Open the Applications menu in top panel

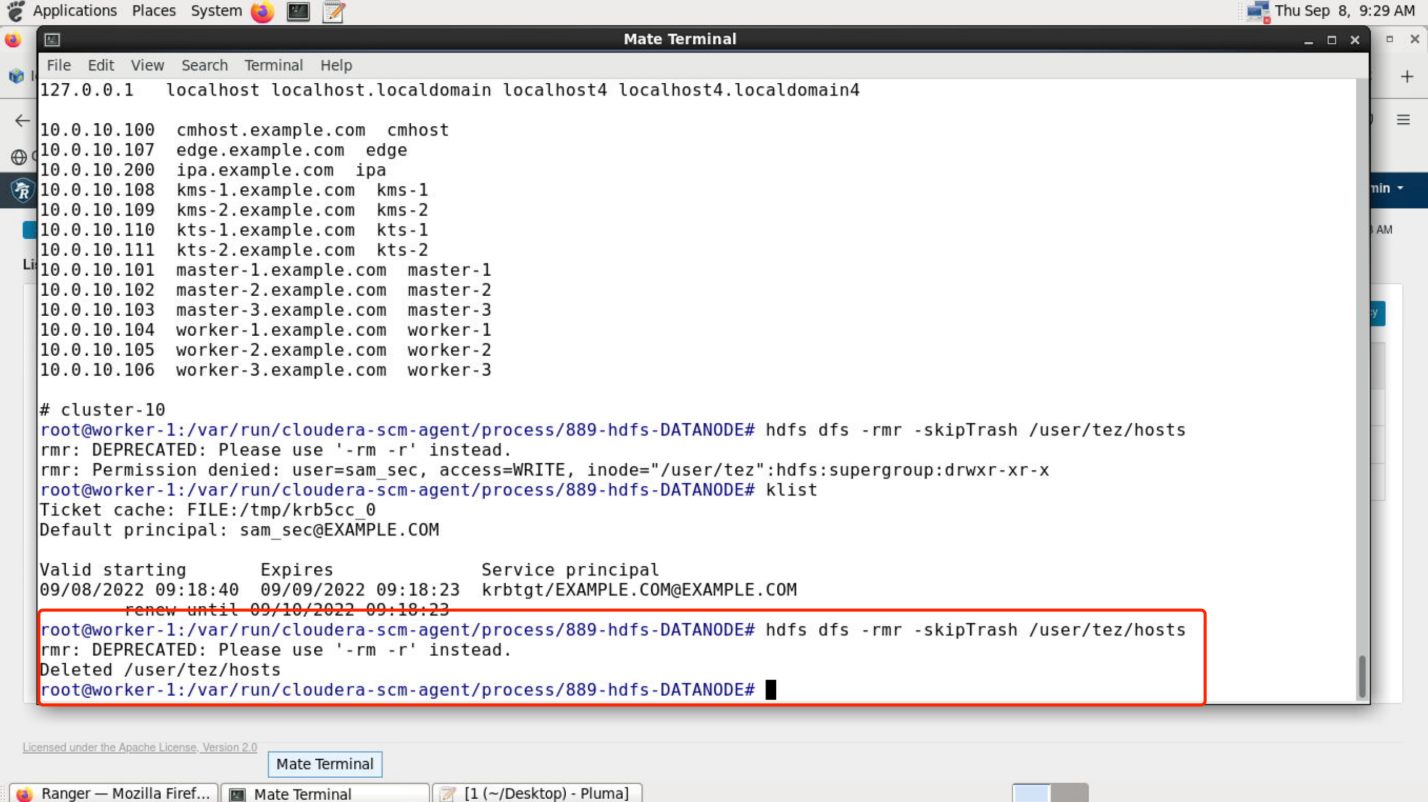[x=75, y=11]
